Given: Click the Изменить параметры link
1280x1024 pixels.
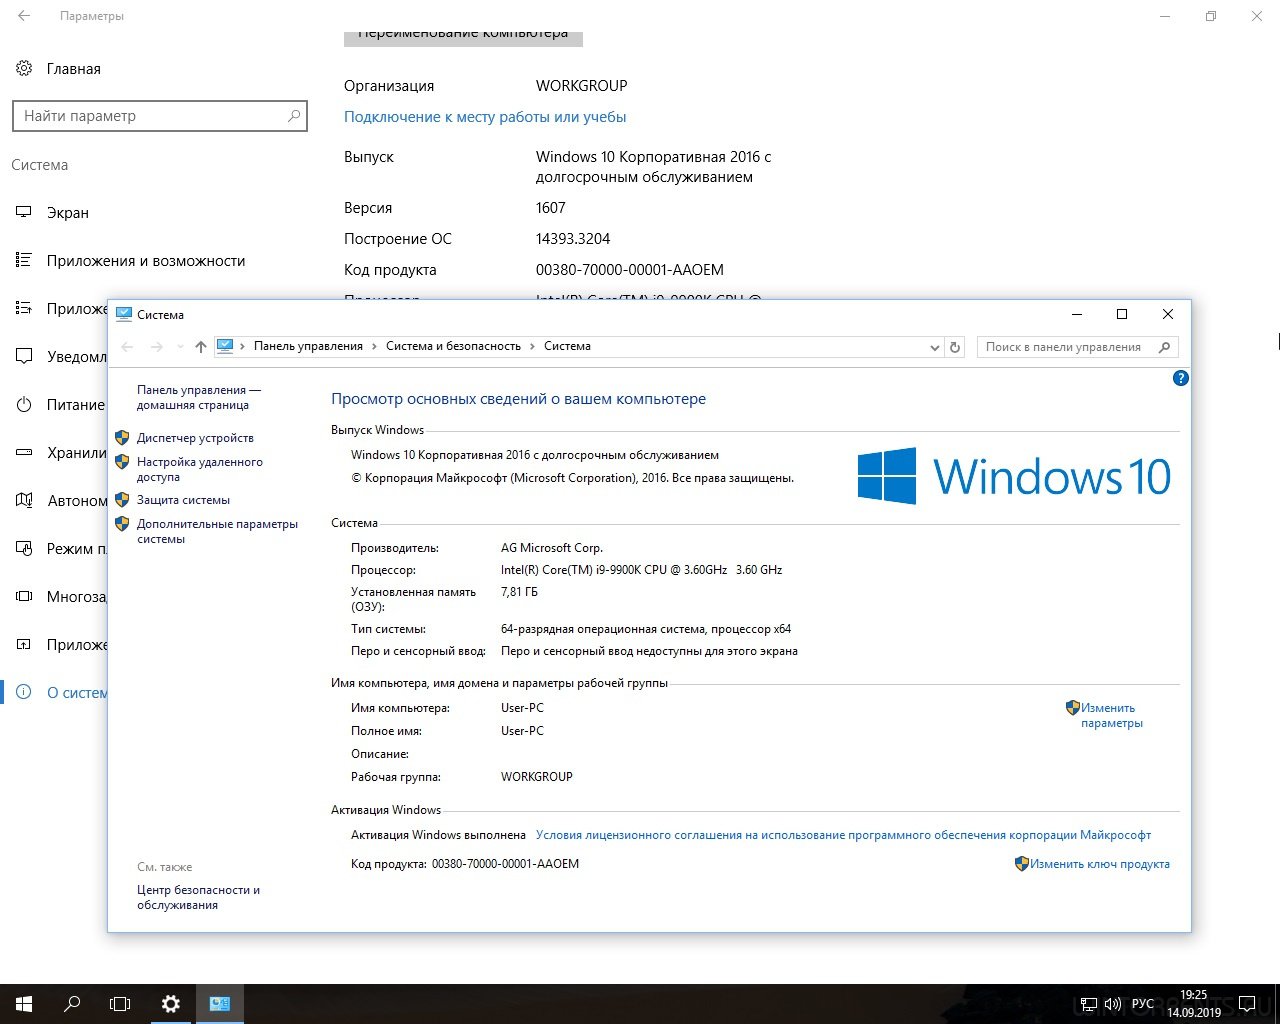Looking at the screenshot, I should (x=1111, y=715).
